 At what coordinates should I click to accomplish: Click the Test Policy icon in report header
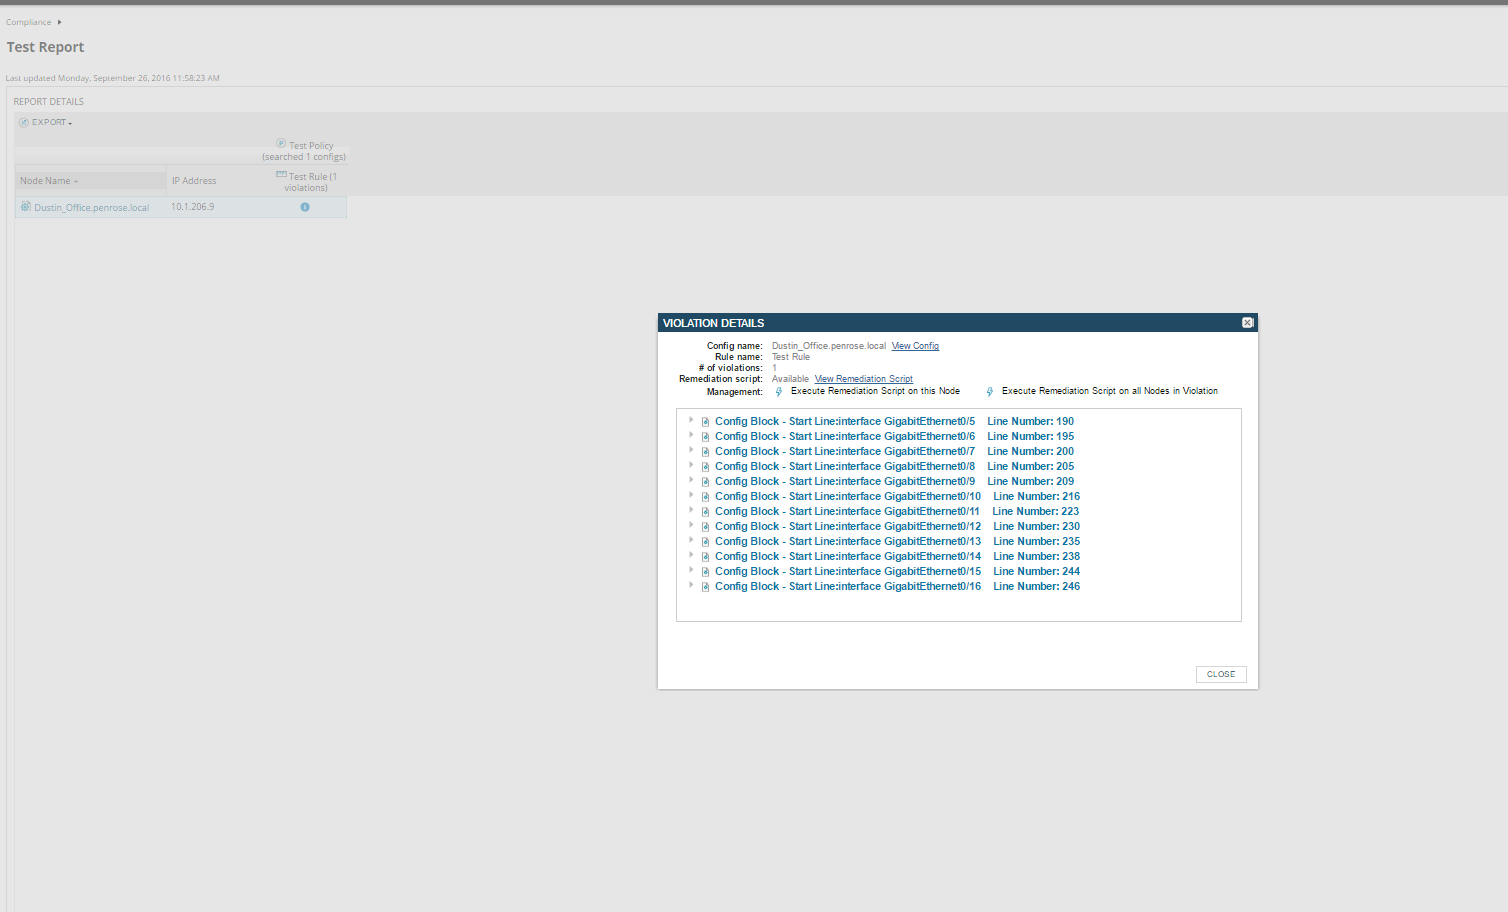click(281, 144)
